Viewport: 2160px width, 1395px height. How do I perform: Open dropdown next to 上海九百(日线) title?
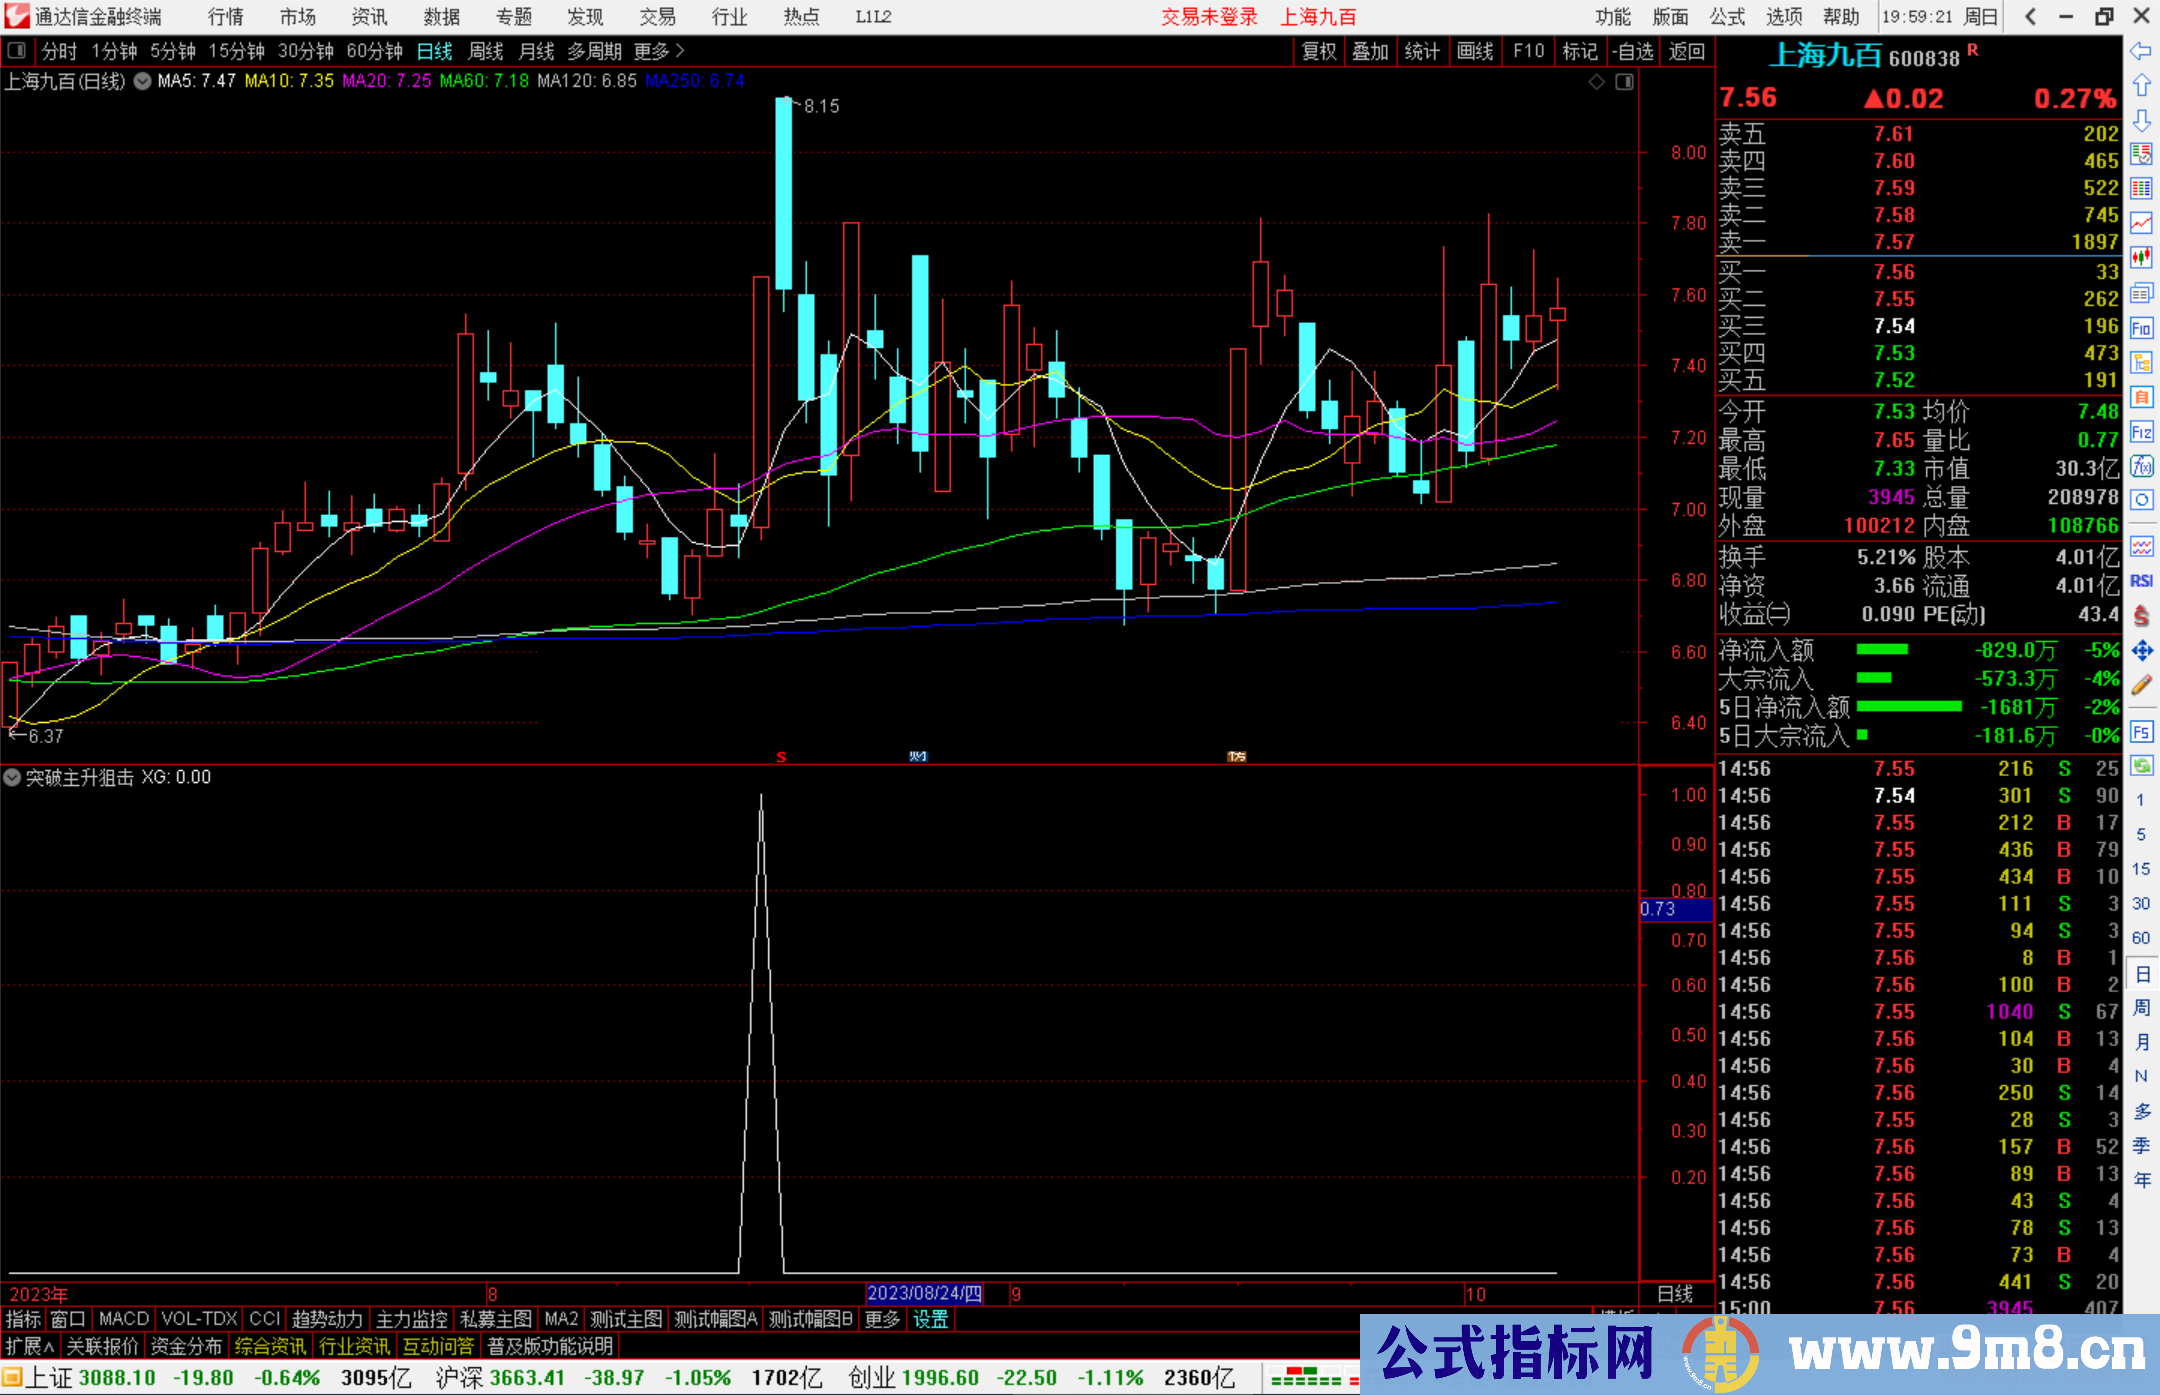point(143,82)
